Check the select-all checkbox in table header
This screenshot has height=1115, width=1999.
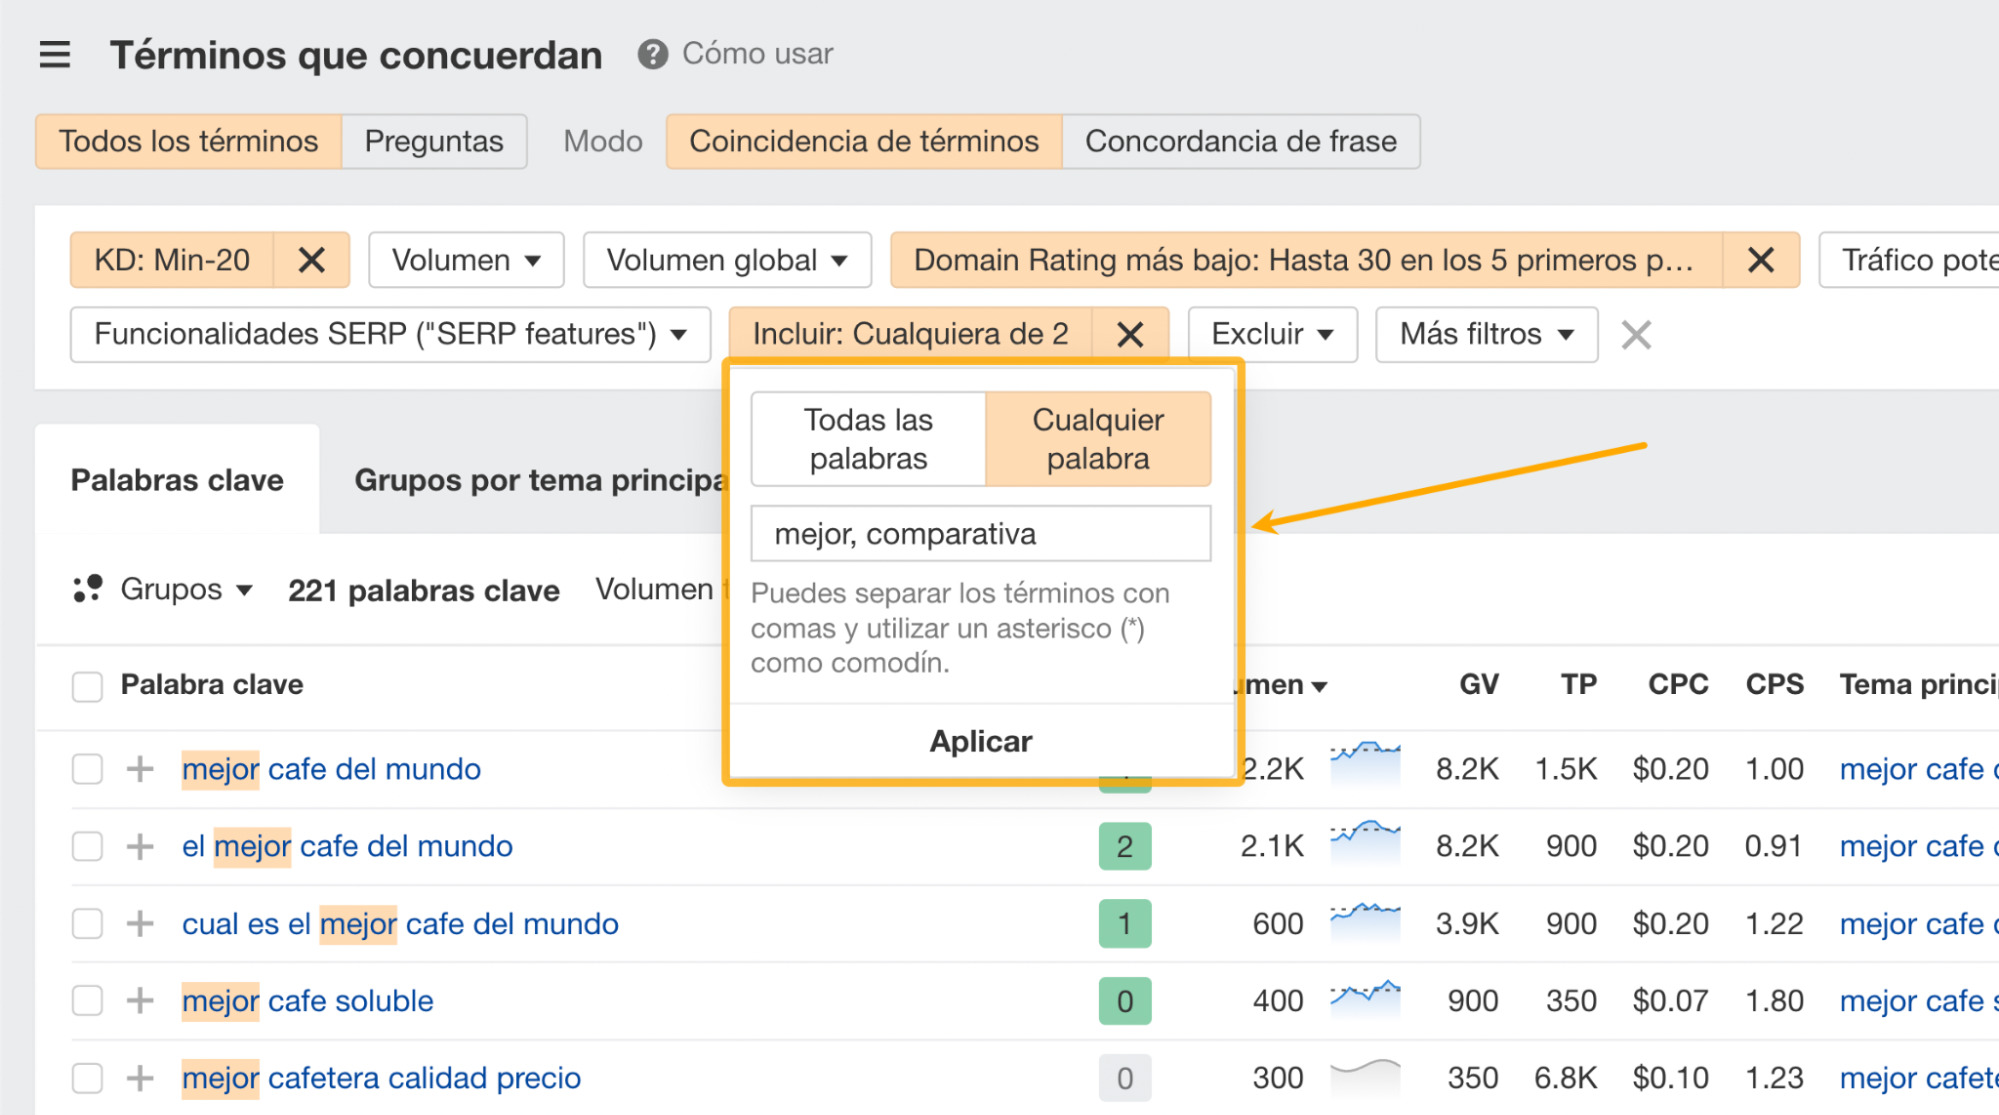pyautogui.click(x=87, y=685)
